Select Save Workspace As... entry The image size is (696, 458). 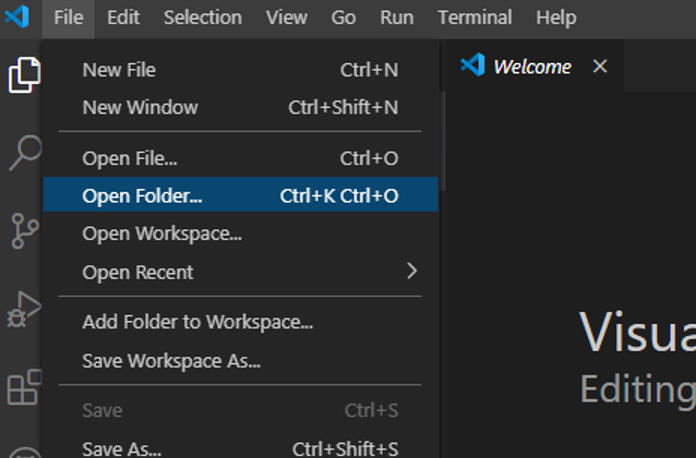(x=171, y=360)
